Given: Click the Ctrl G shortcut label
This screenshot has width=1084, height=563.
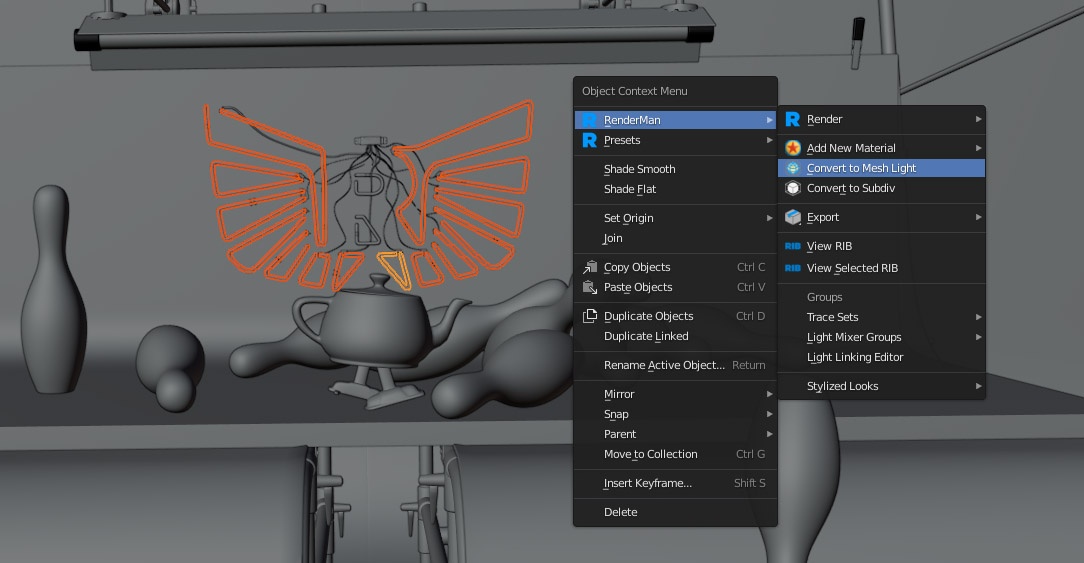Looking at the screenshot, I should click(750, 454).
